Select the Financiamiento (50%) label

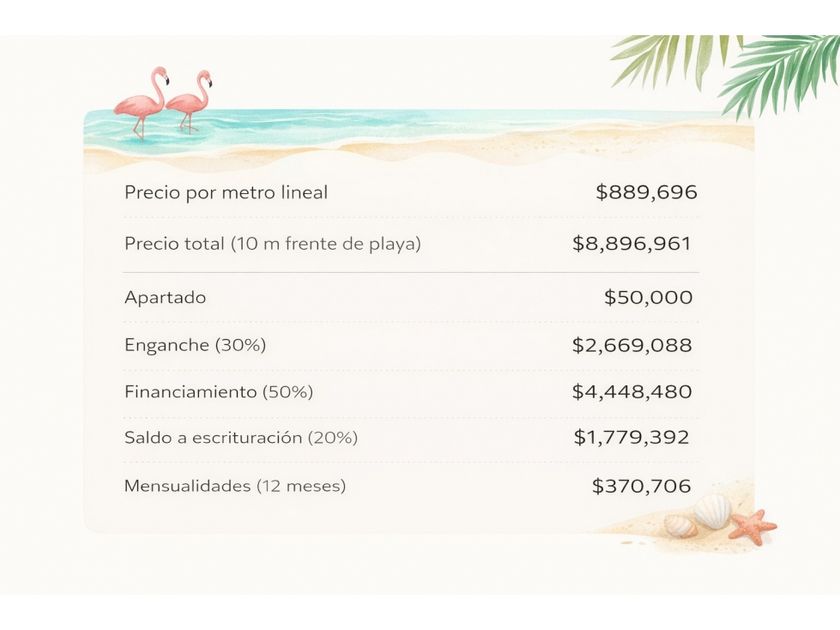219,392
